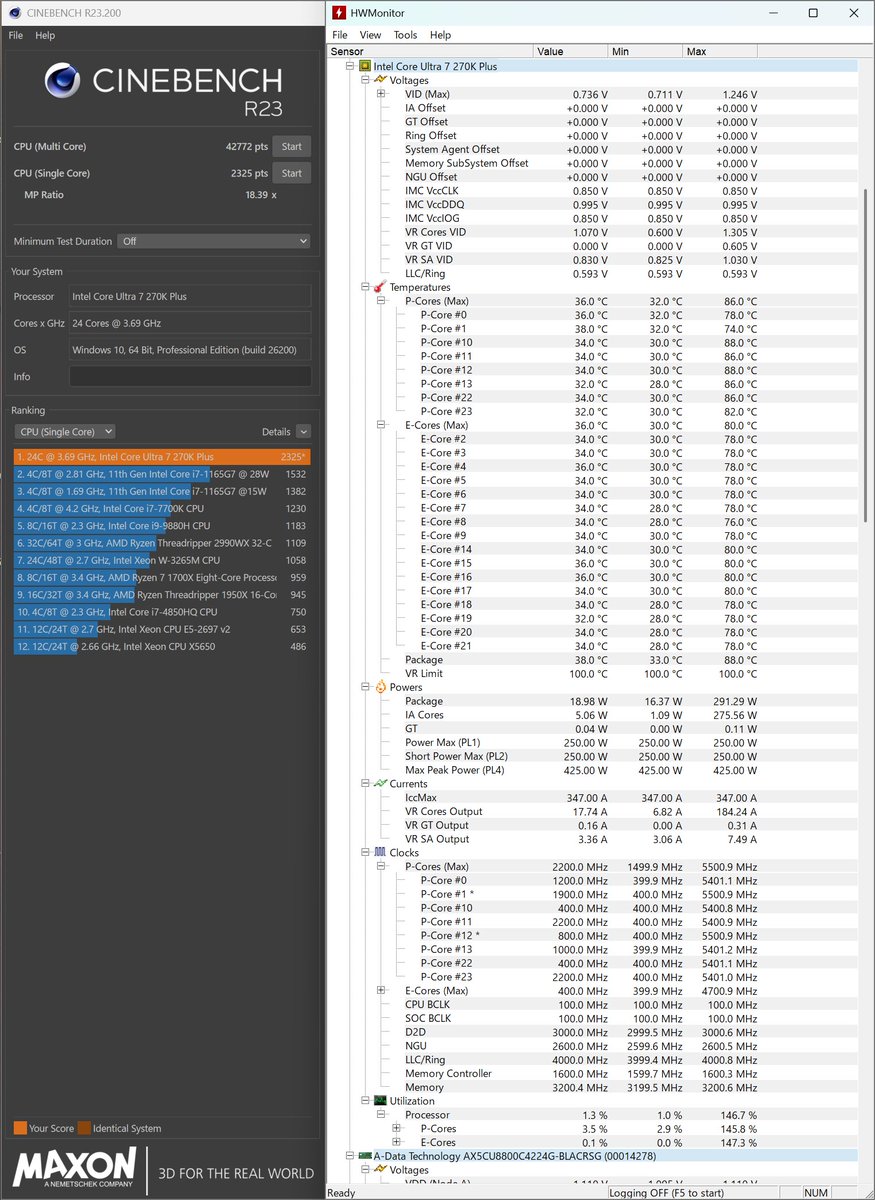This screenshot has width=875, height=1200.
Task: Click the Intel Core Ultra 7 CPU chip icon
Action: coord(365,67)
